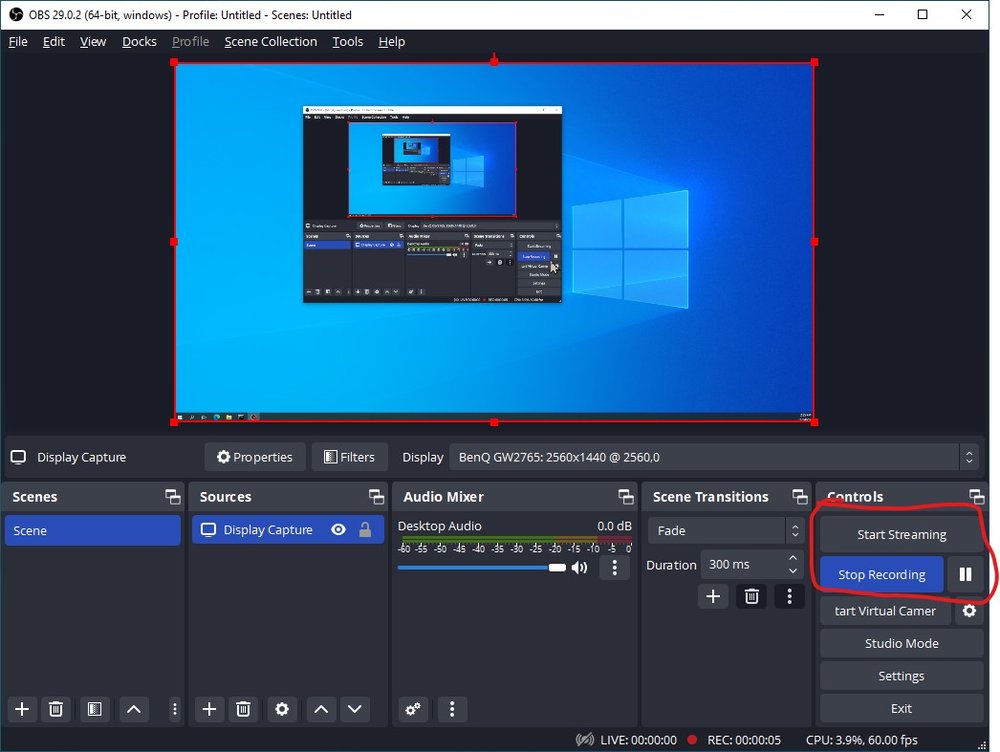Open the Audio Mixer bottom menu dots

[452, 709]
